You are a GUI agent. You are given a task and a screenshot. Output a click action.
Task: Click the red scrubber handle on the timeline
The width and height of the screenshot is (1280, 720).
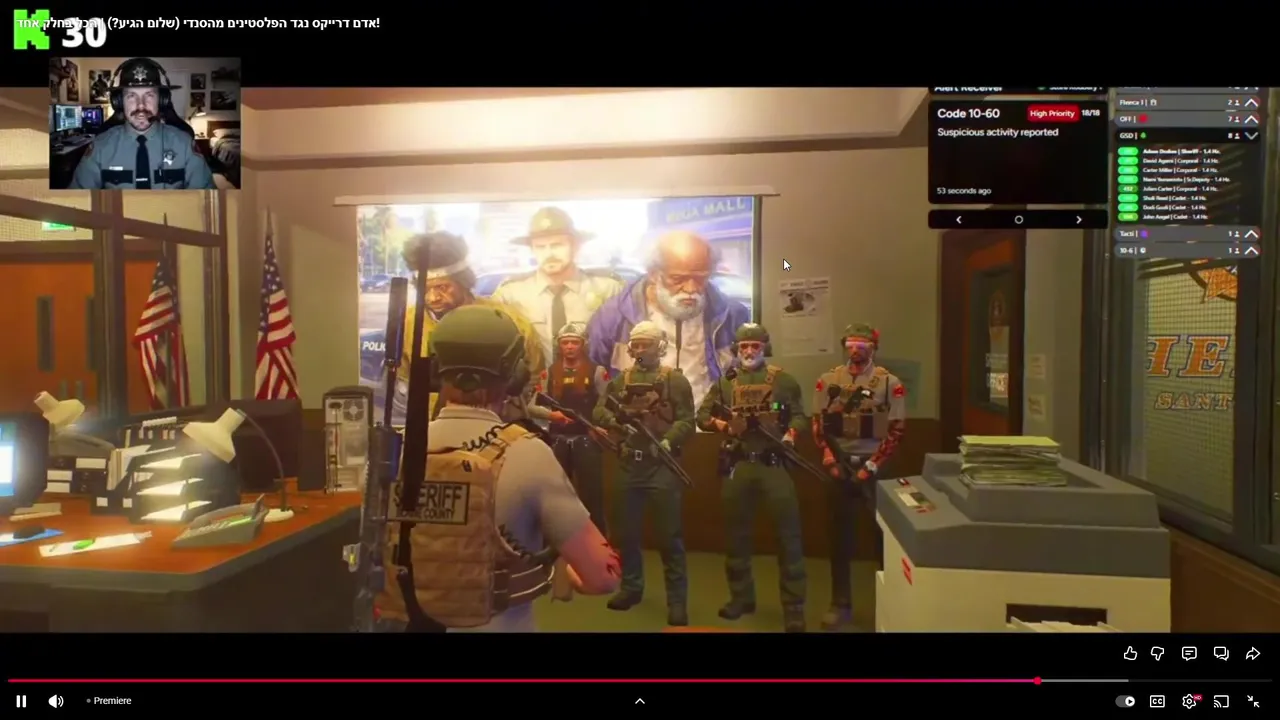(x=1037, y=681)
